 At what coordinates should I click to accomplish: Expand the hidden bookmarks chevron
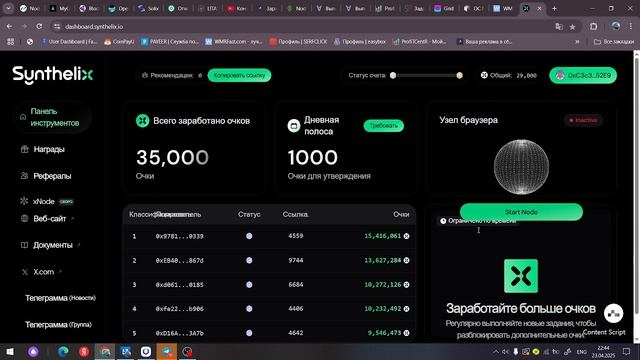(x=577, y=42)
